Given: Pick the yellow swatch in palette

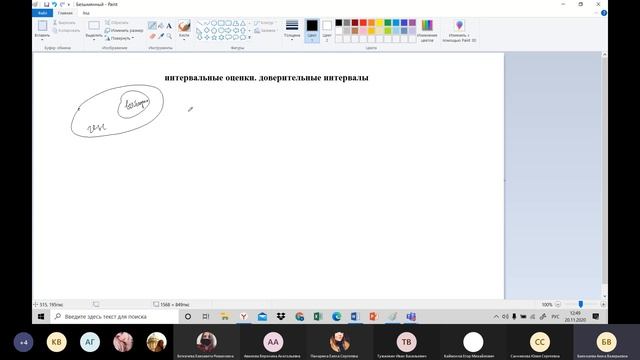Looking at the screenshot, I should click(x=380, y=23).
